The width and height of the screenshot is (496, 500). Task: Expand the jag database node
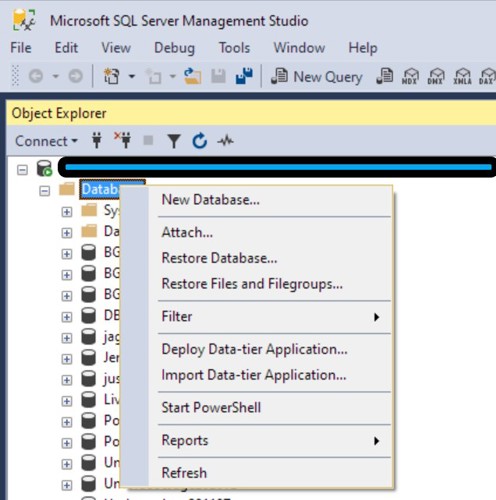pos(67,338)
